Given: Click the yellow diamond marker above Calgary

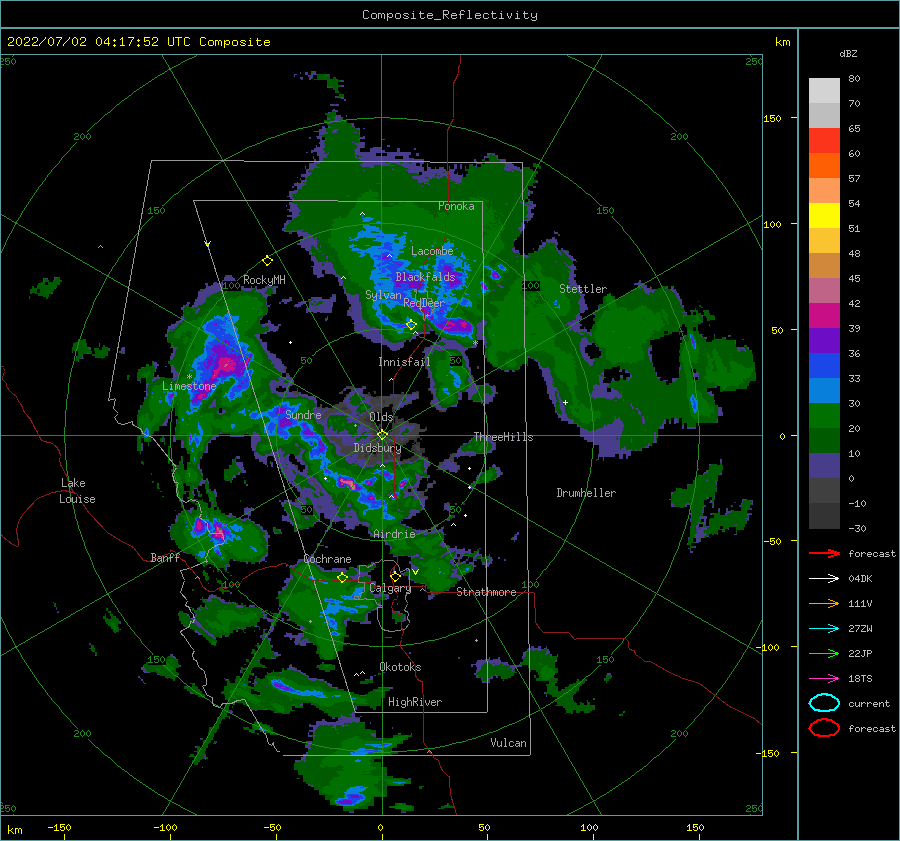Looking at the screenshot, I should coord(395,576).
